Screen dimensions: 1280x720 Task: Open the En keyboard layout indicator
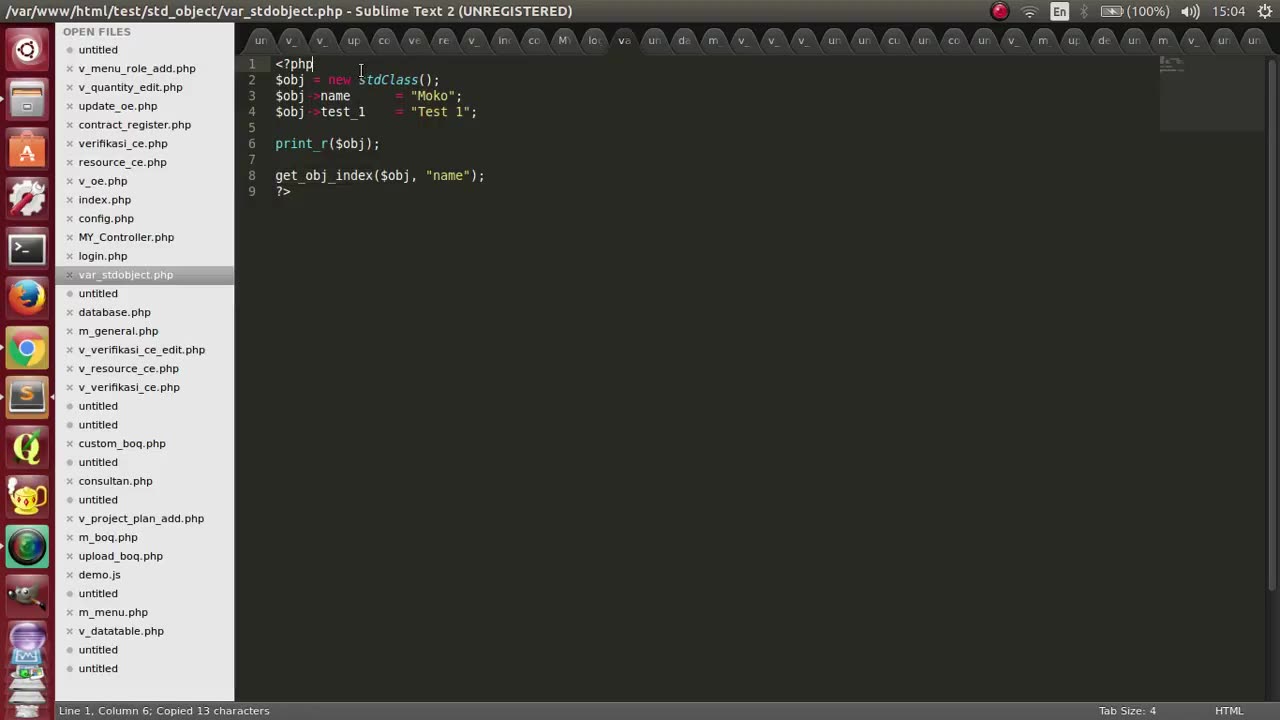click(x=1059, y=11)
